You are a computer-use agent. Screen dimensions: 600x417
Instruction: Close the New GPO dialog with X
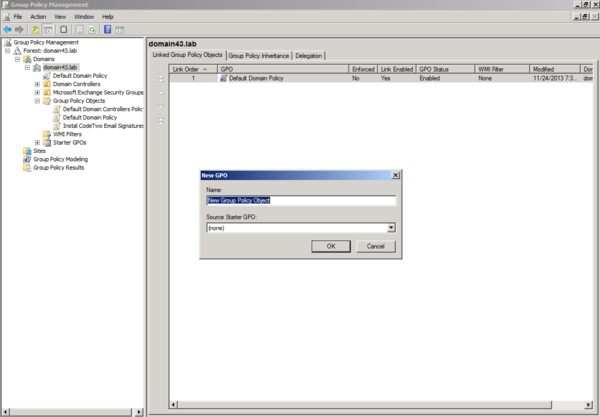tap(396, 175)
